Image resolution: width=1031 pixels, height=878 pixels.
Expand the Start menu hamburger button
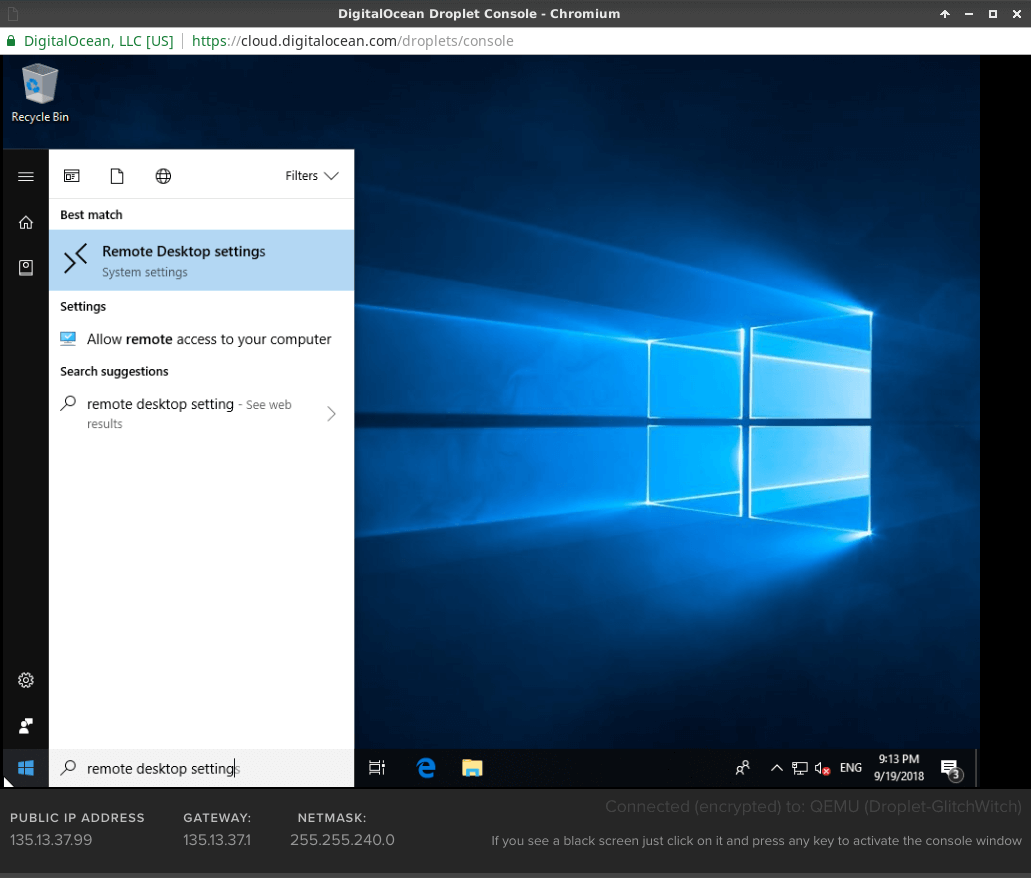(26, 176)
